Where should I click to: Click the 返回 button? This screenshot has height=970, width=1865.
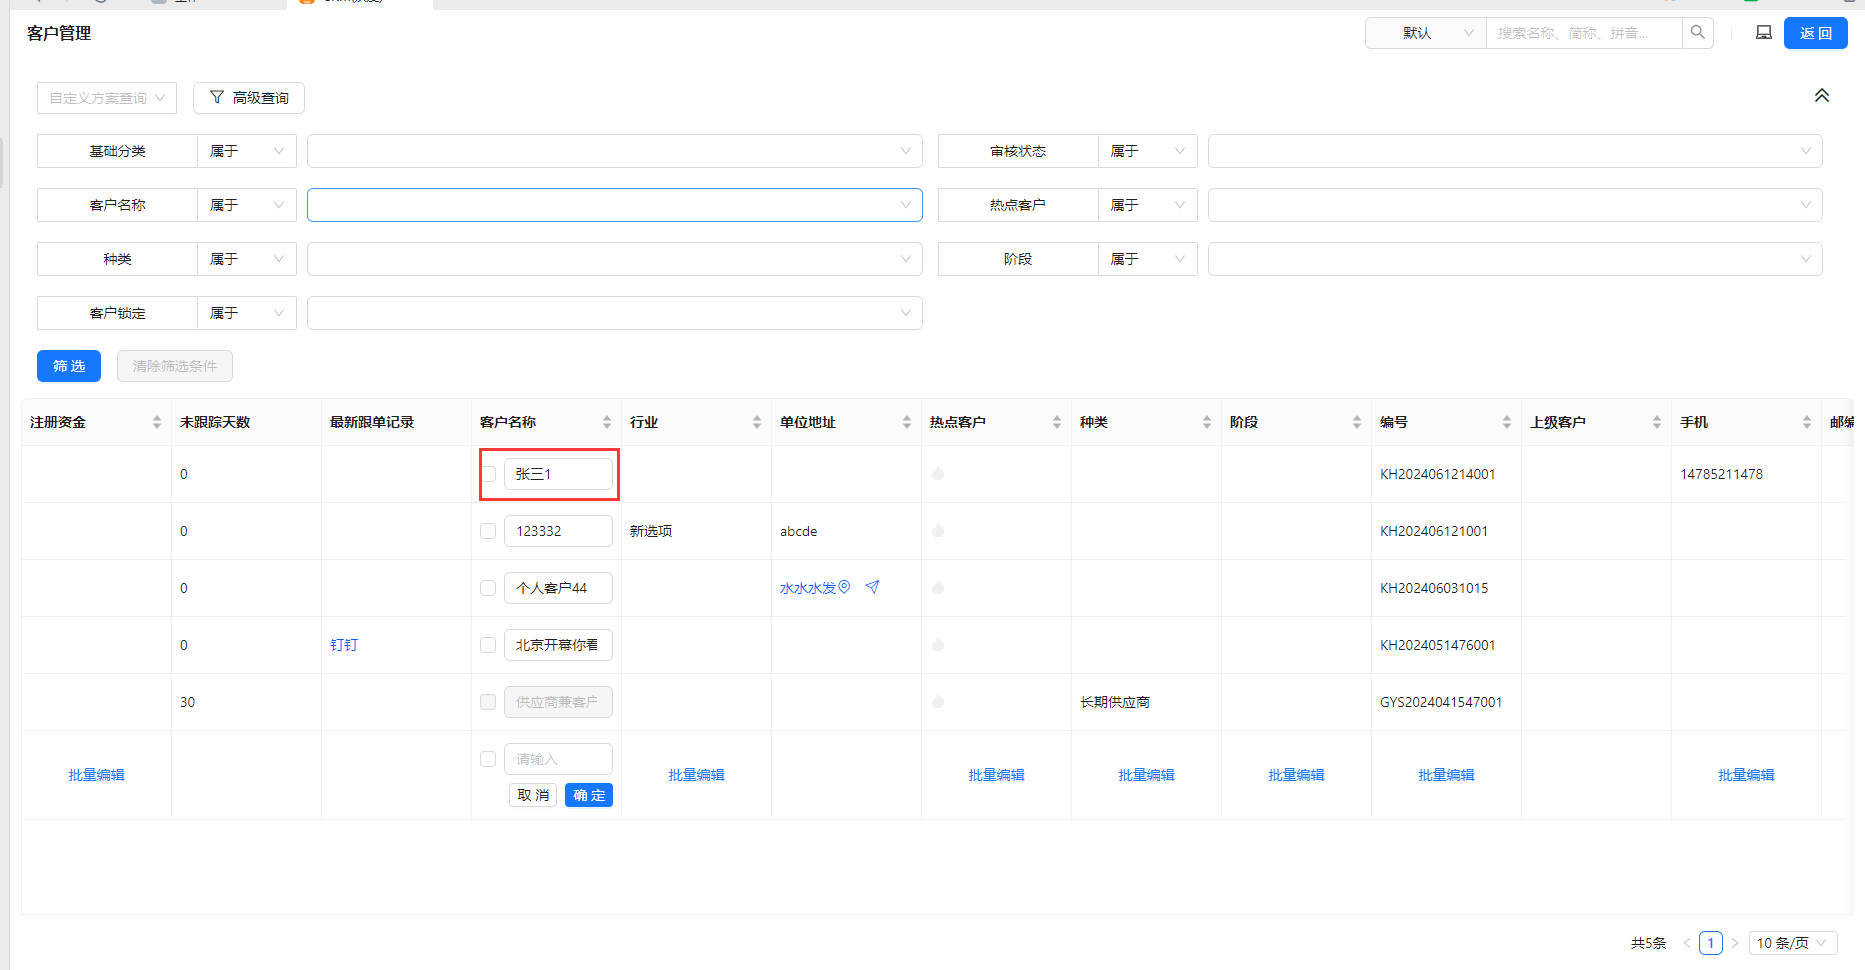pyautogui.click(x=1816, y=33)
